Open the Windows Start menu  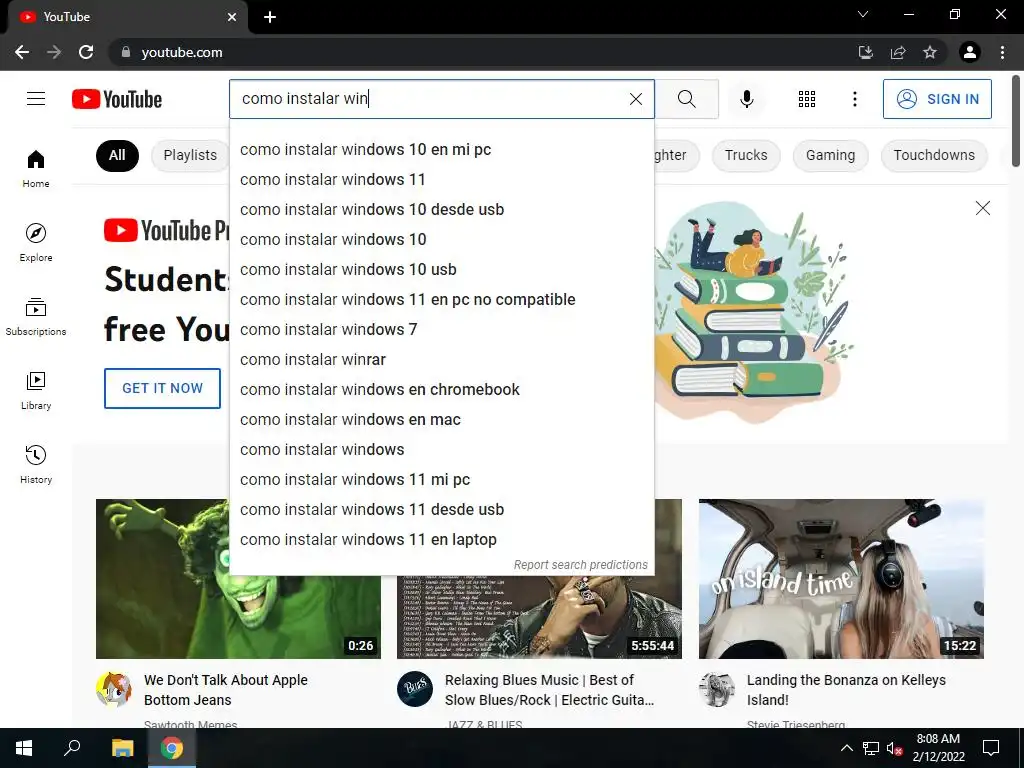pyautogui.click(x=24, y=748)
